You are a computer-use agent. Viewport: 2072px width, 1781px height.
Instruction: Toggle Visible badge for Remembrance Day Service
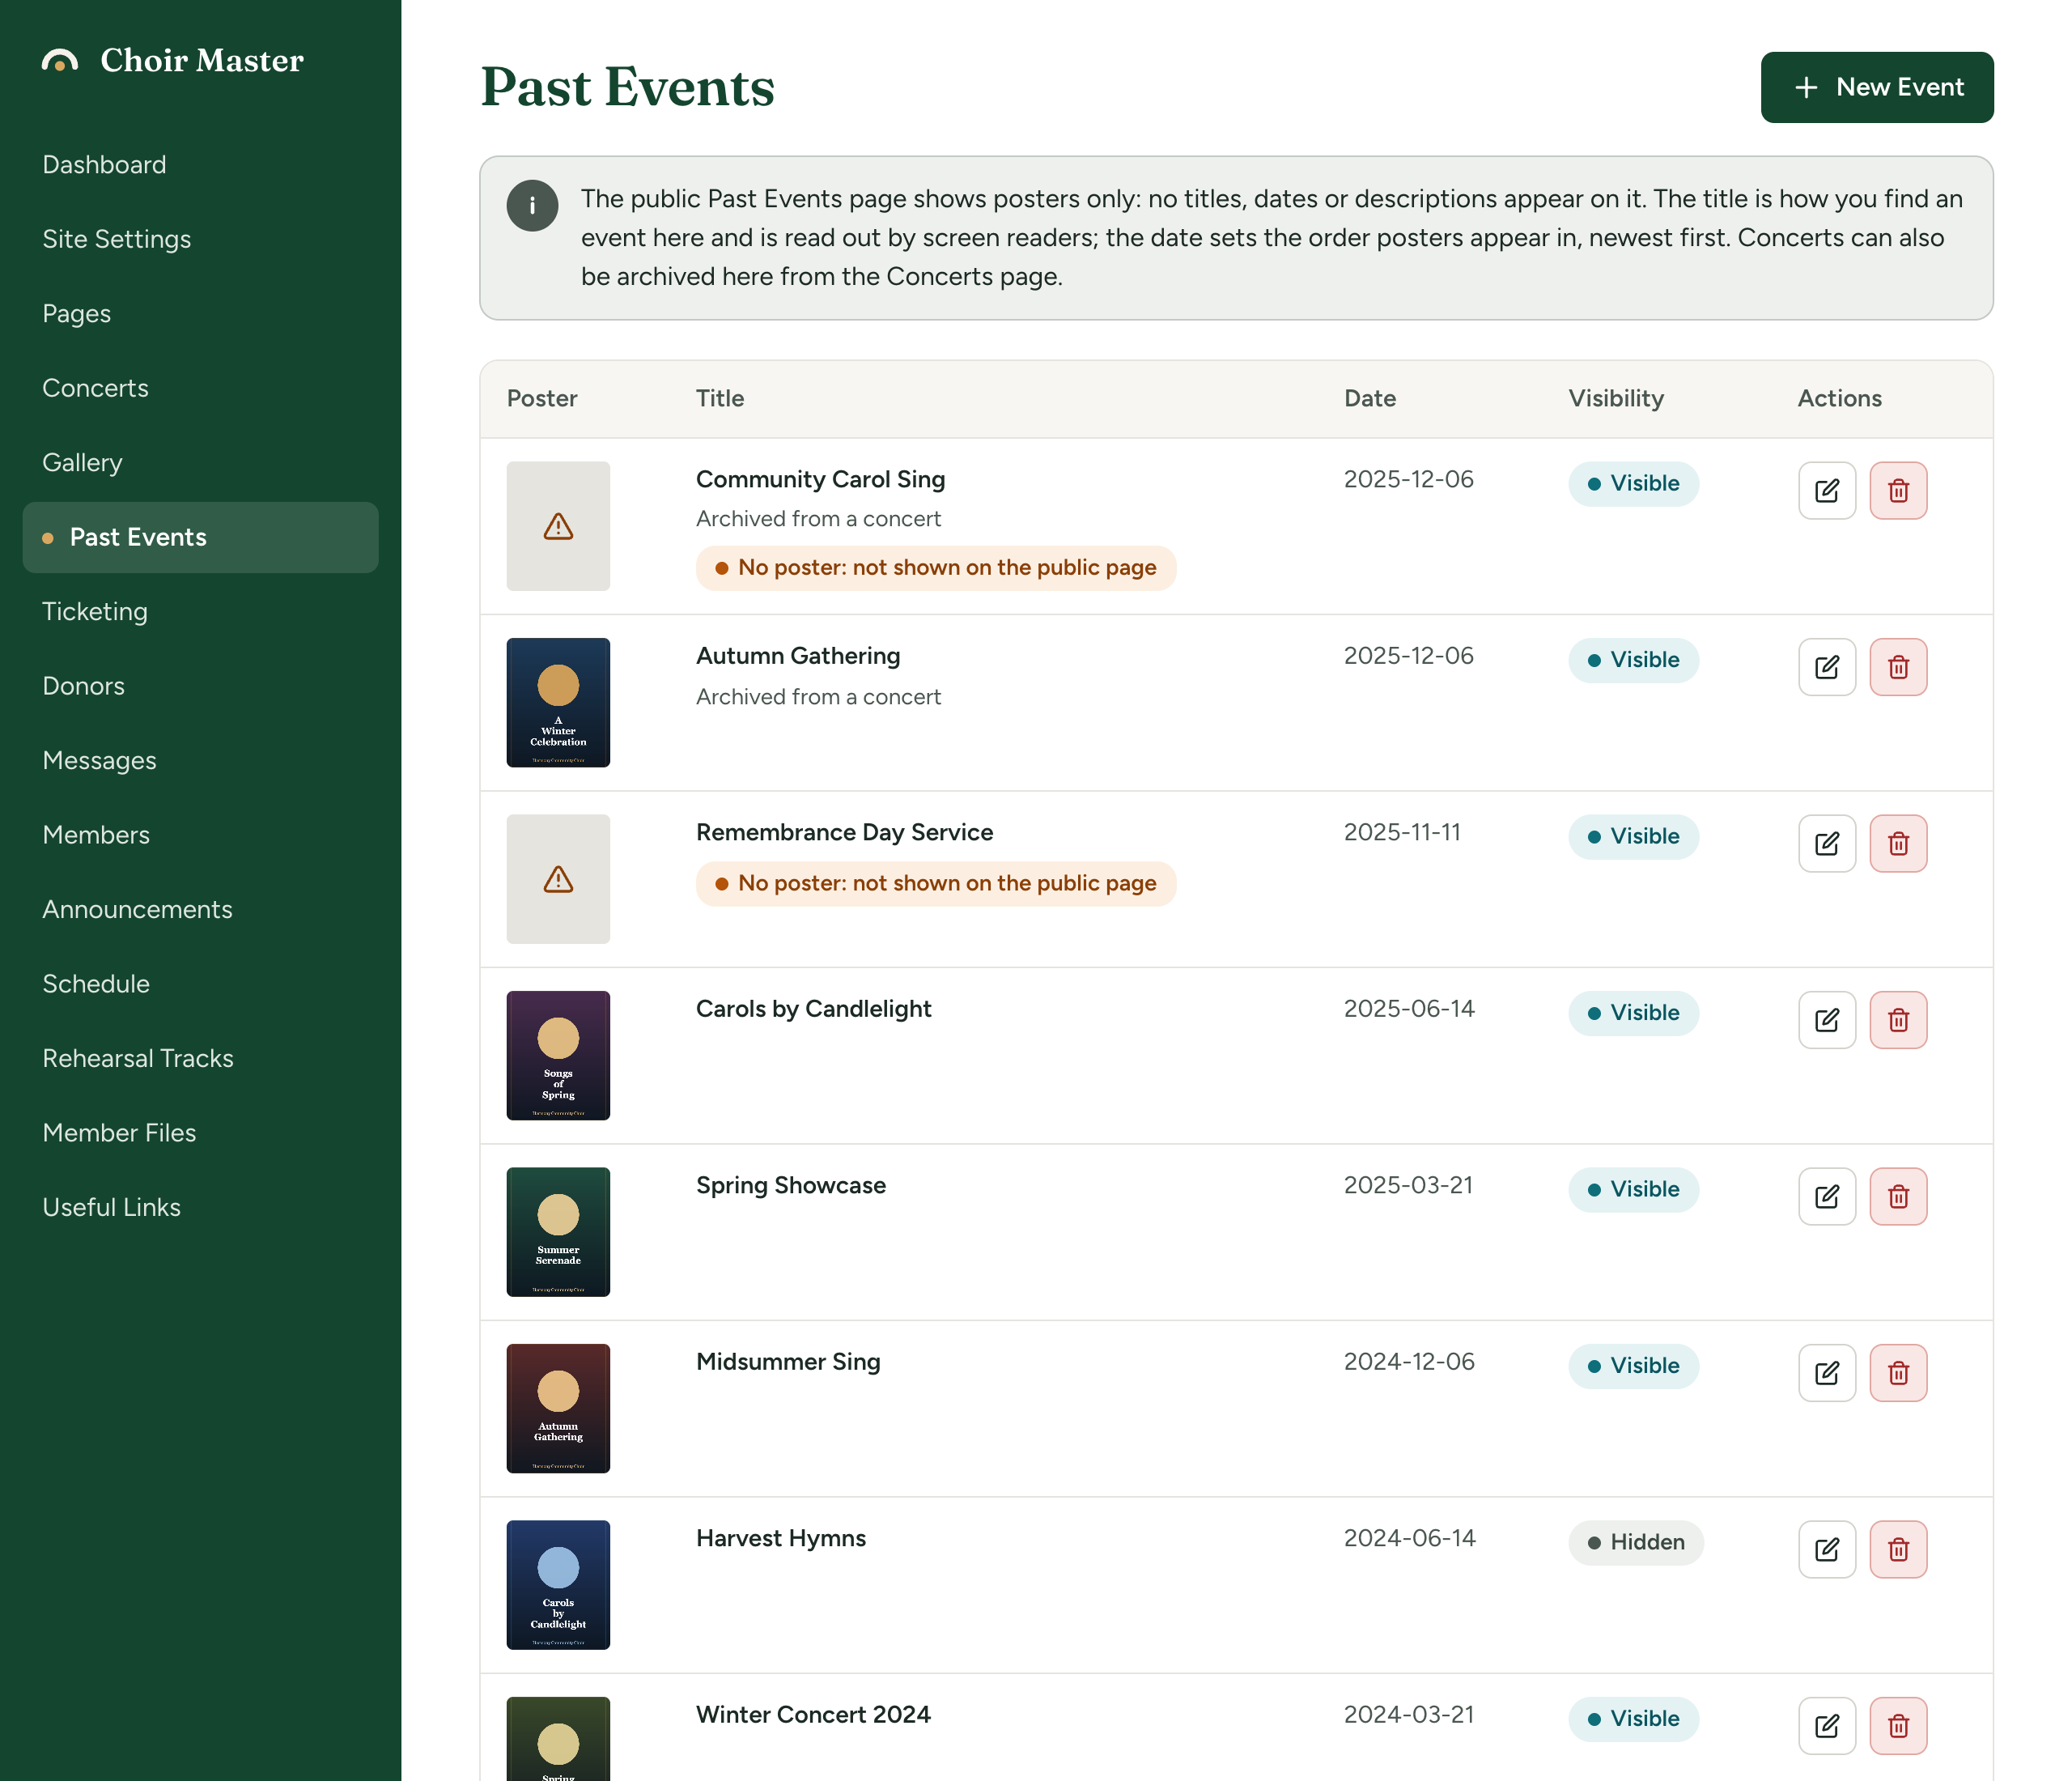(1633, 836)
